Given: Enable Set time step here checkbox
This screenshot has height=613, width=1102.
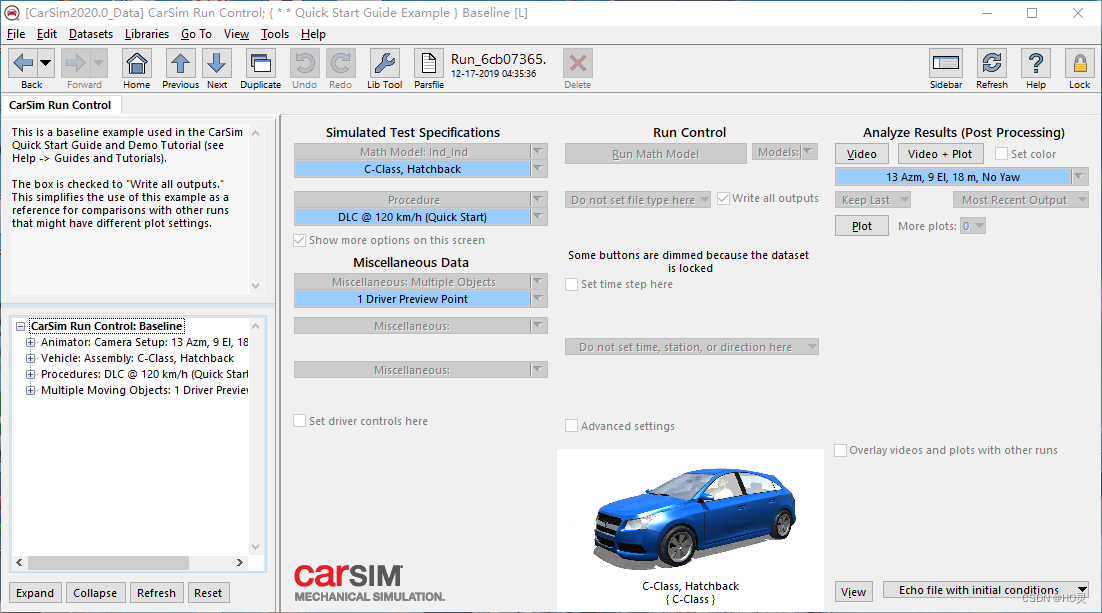Looking at the screenshot, I should 571,284.
